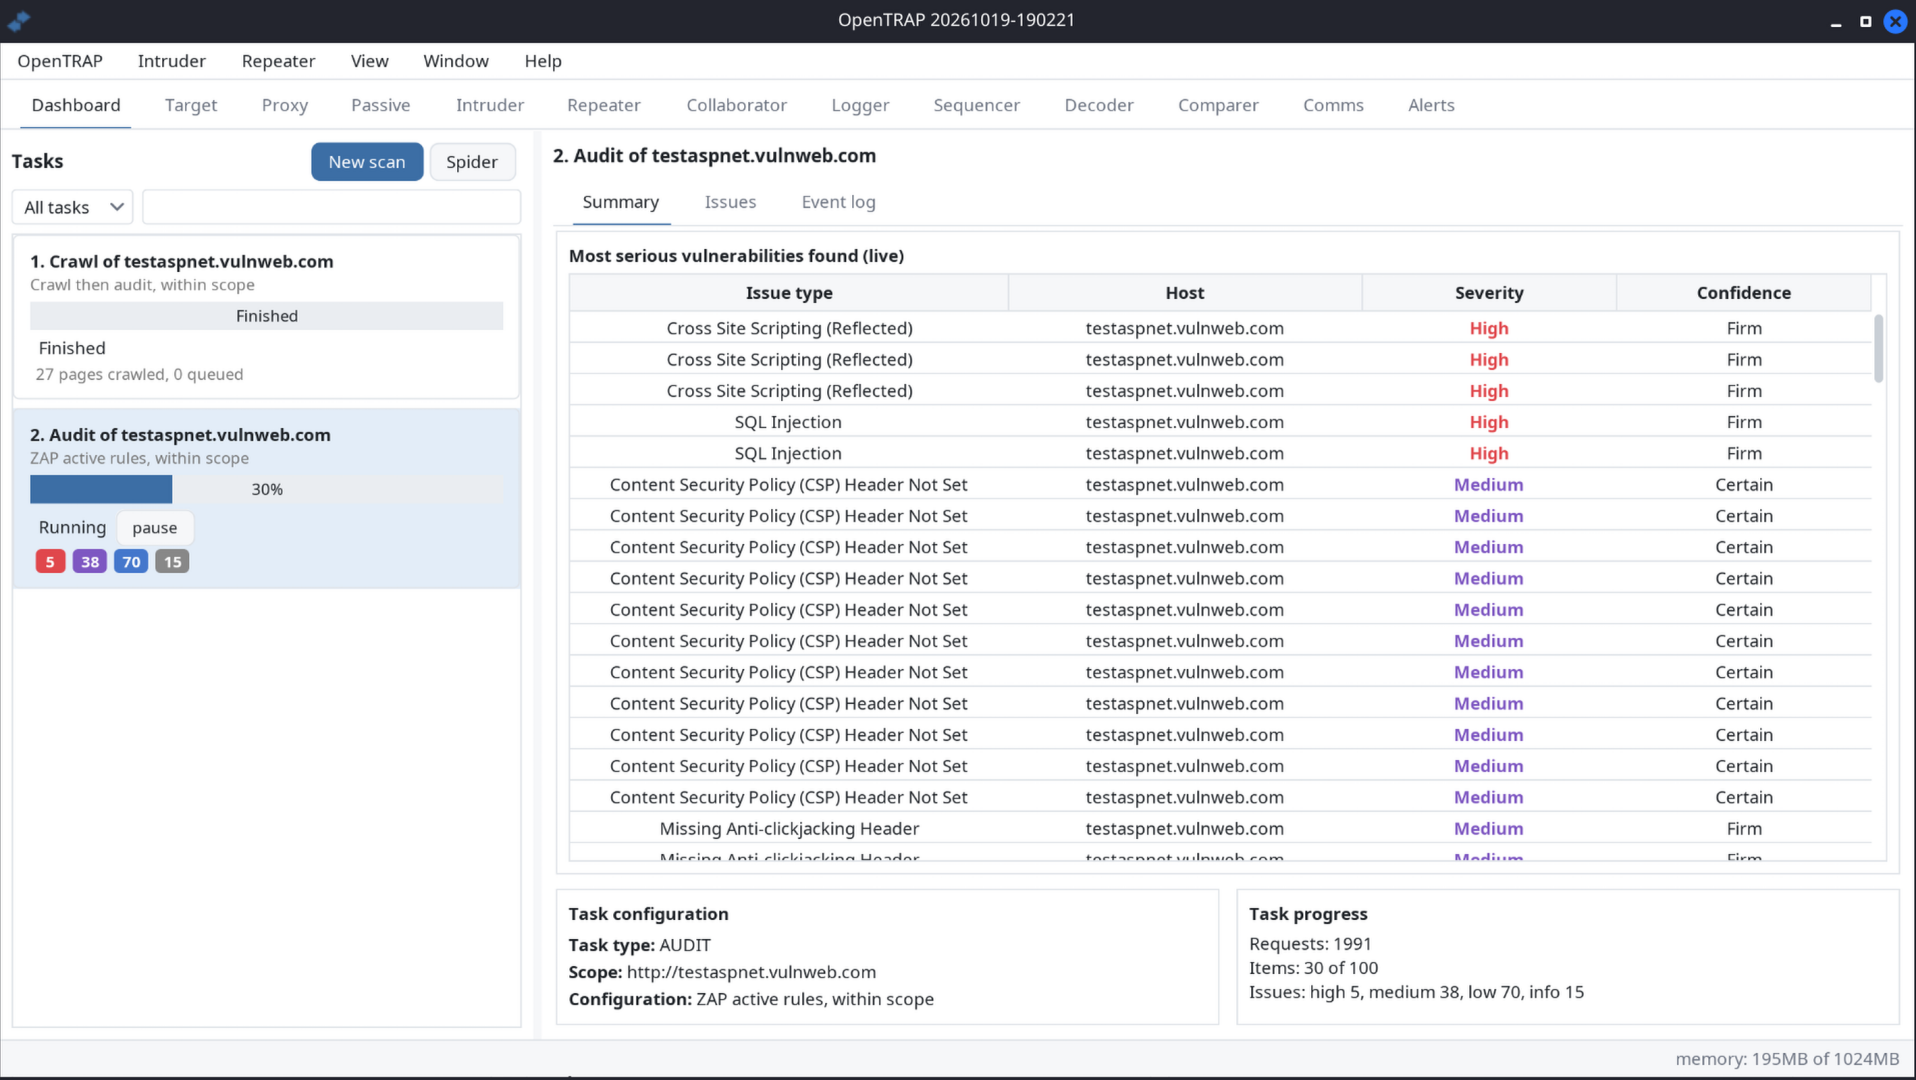Start a New scan

[367, 162]
